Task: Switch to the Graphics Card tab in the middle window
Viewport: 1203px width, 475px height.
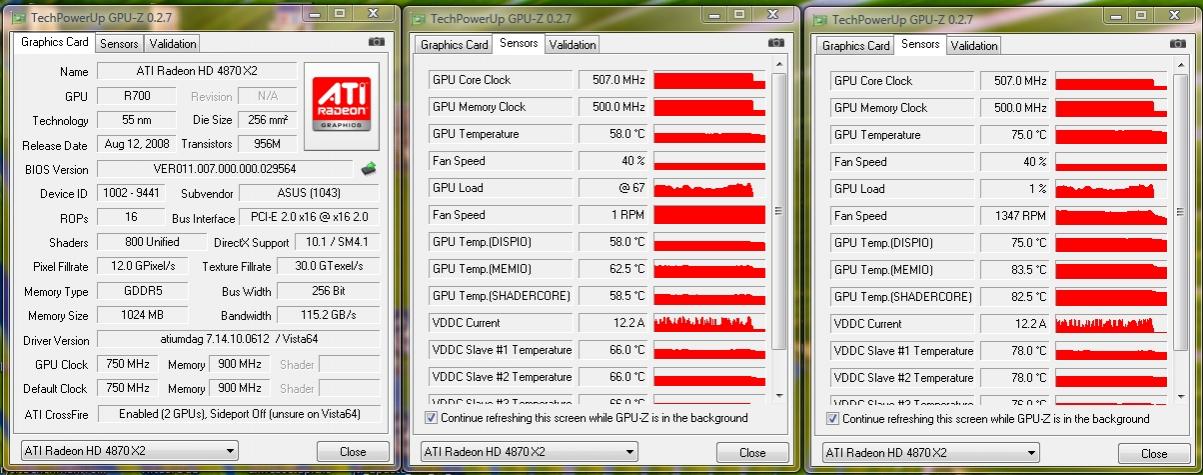Action: [455, 44]
